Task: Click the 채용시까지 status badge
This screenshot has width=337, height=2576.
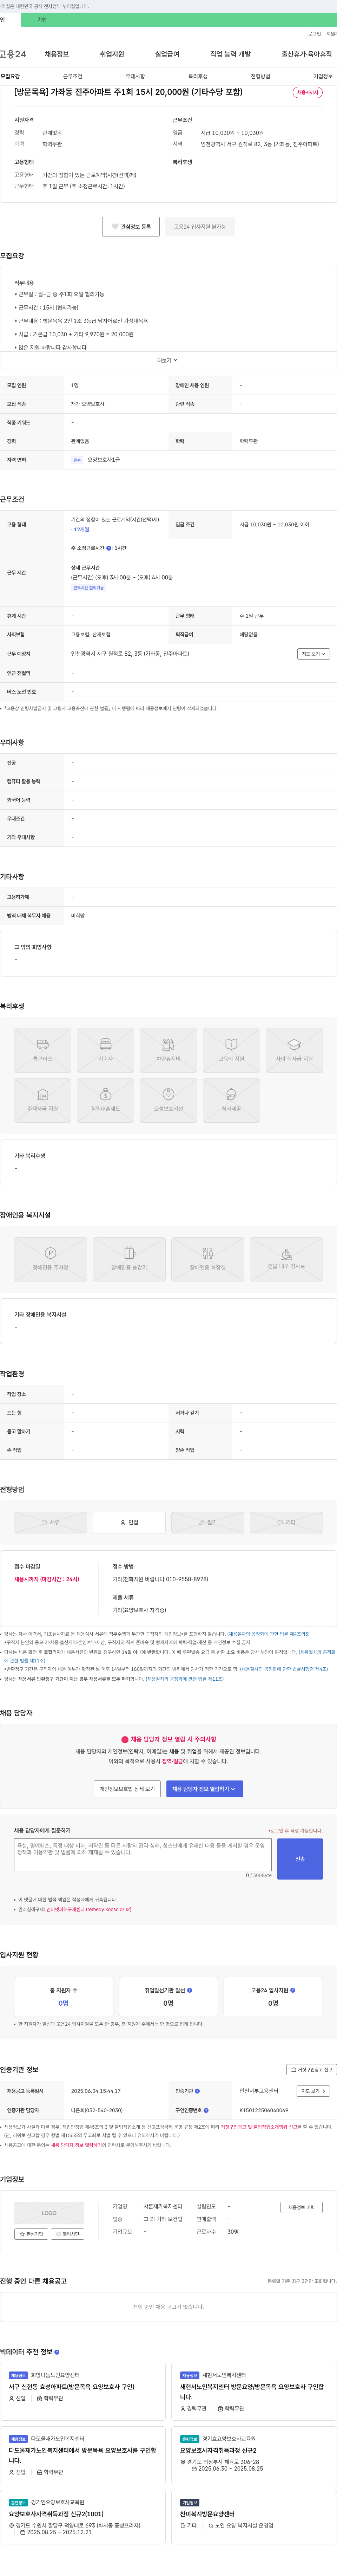Action: [x=307, y=92]
